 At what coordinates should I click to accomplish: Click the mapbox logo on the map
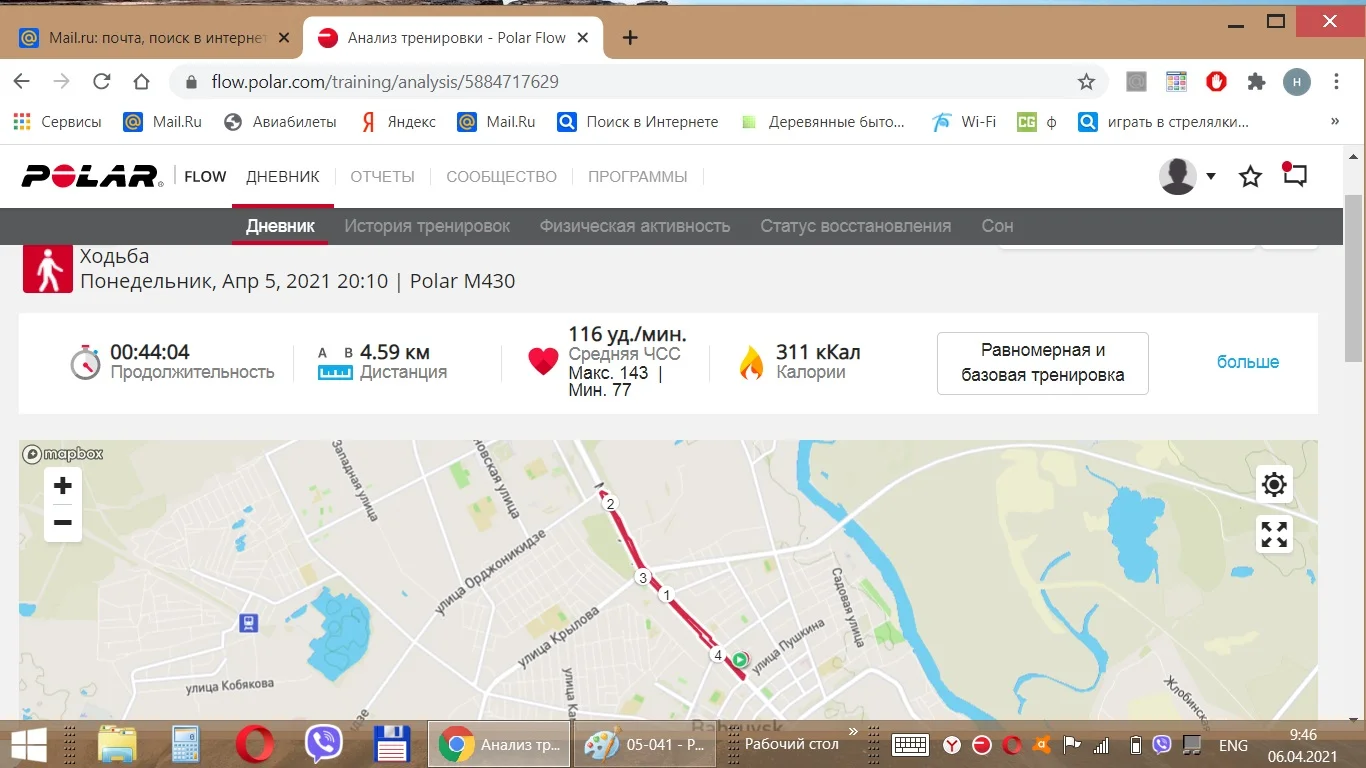coord(63,454)
